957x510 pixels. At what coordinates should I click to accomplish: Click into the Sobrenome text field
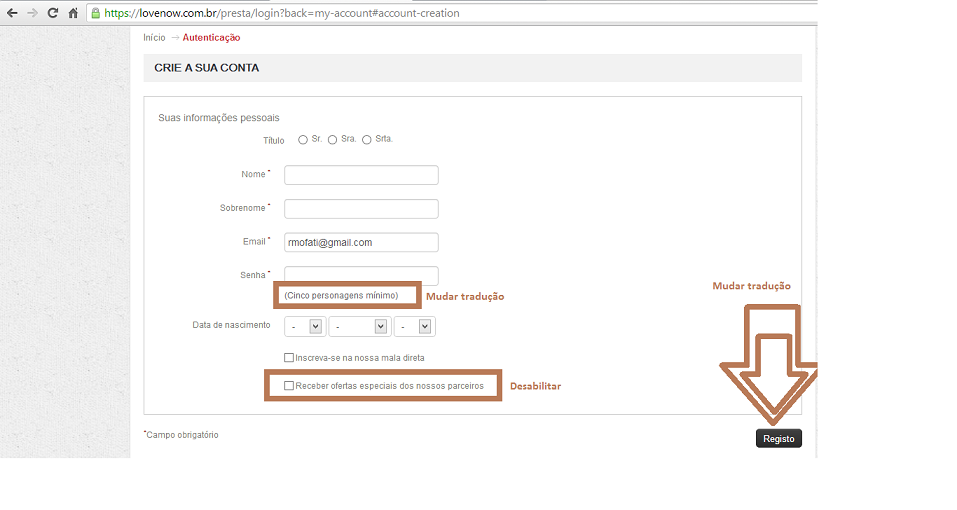pos(361,209)
